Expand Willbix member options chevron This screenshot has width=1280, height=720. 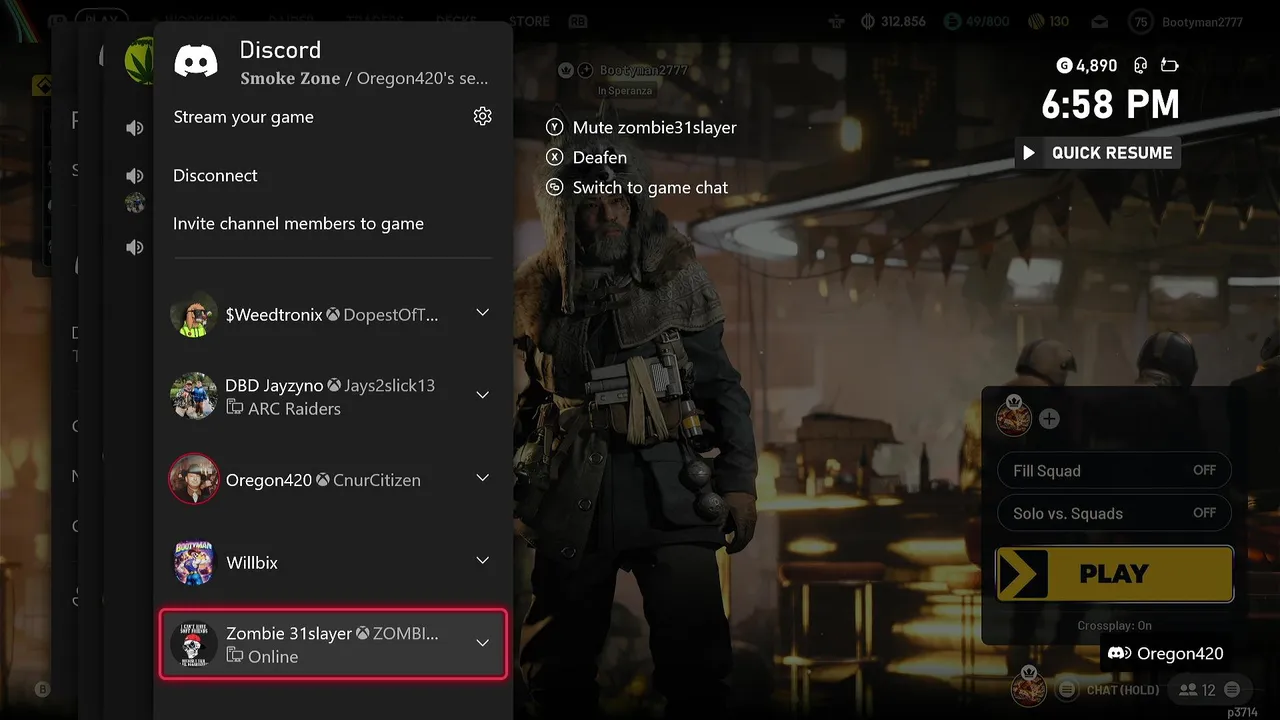click(482, 560)
